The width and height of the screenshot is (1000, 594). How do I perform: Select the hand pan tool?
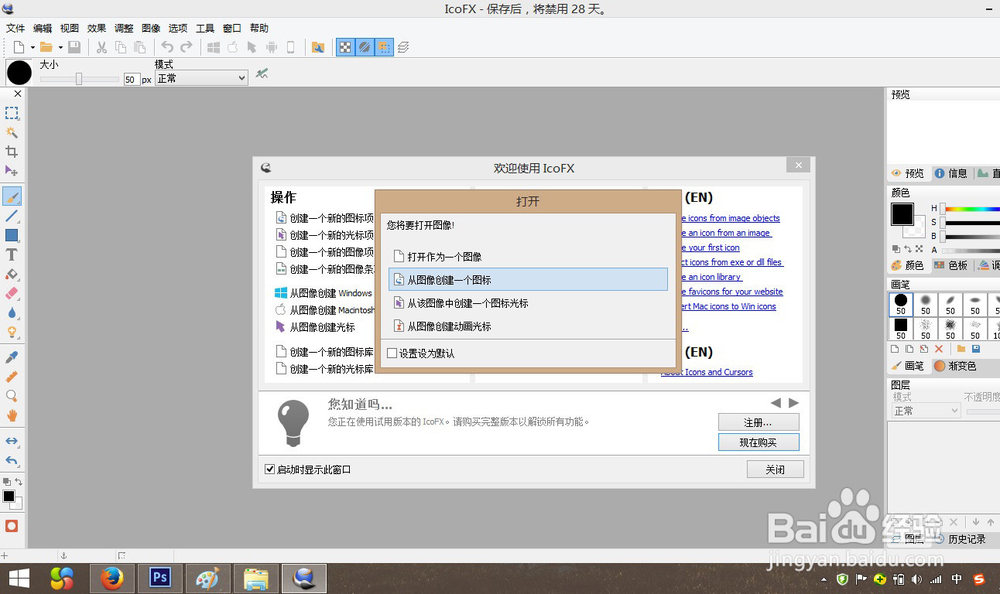point(11,415)
